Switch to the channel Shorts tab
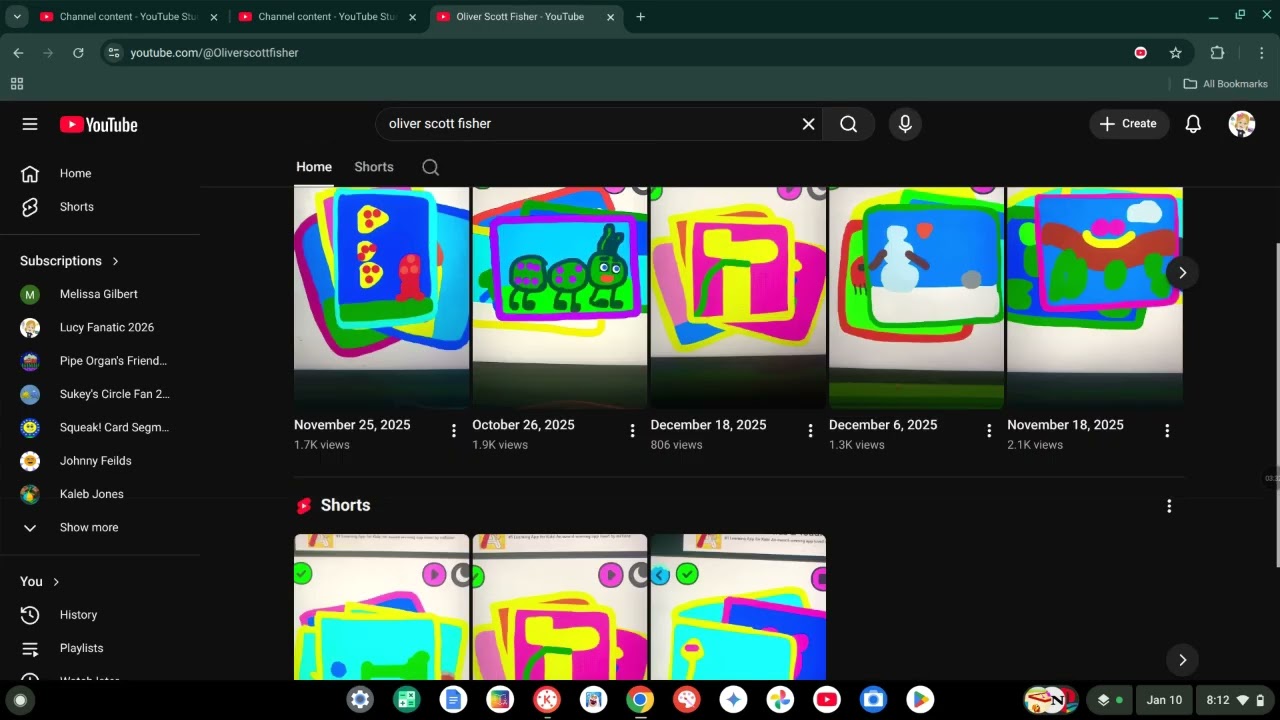This screenshot has width=1280, height=720. [374, 167]
